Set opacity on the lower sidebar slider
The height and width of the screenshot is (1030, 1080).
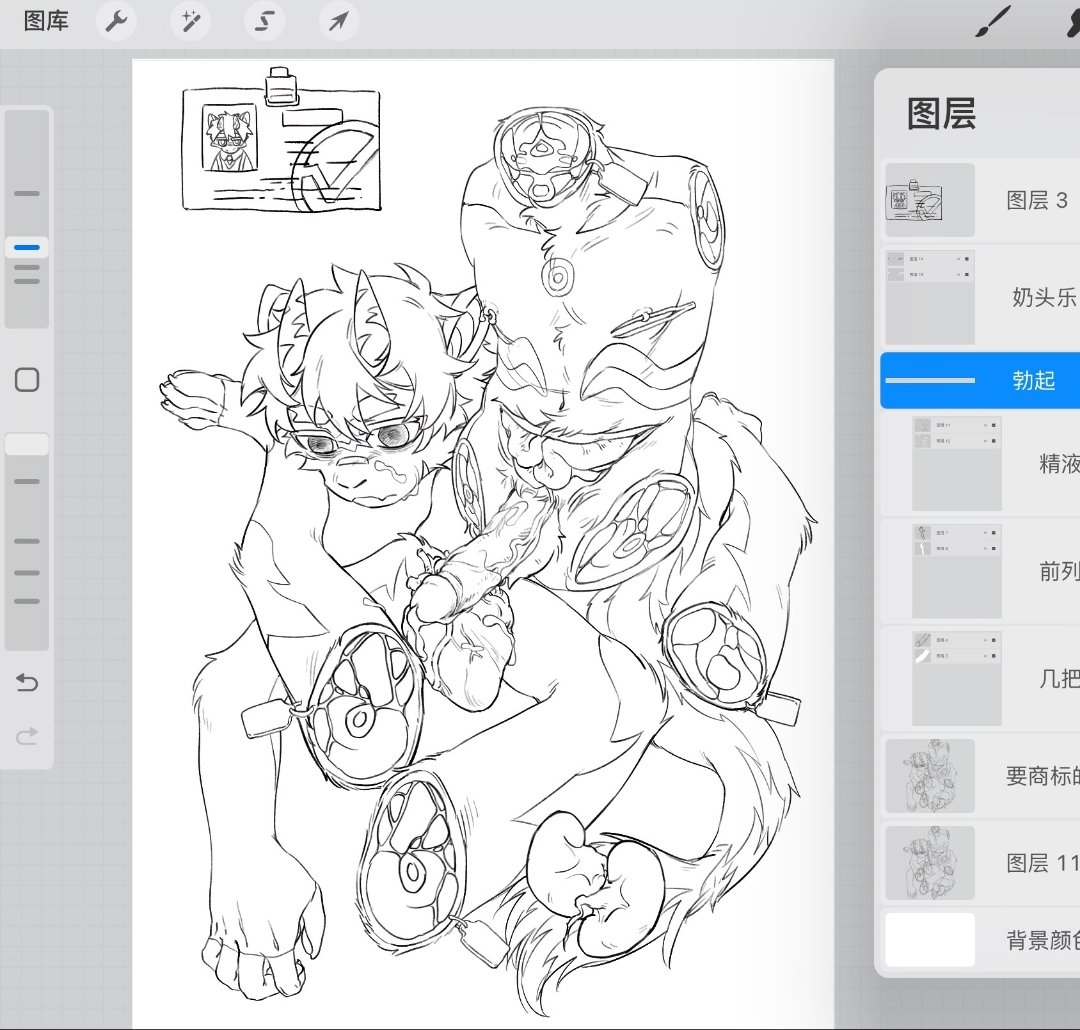(27, 542)
